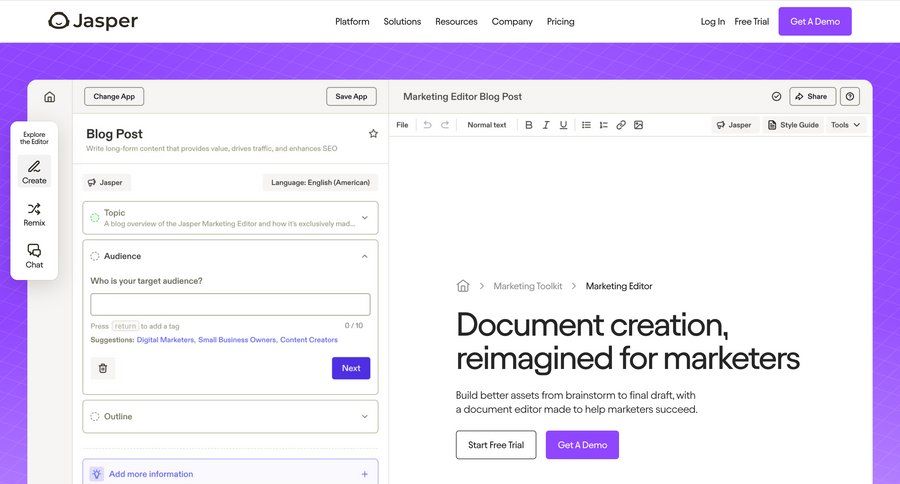Toggle underline formatting
This screenshot has height=484, width=900.
pyautogui.click(x=563, y=125)
